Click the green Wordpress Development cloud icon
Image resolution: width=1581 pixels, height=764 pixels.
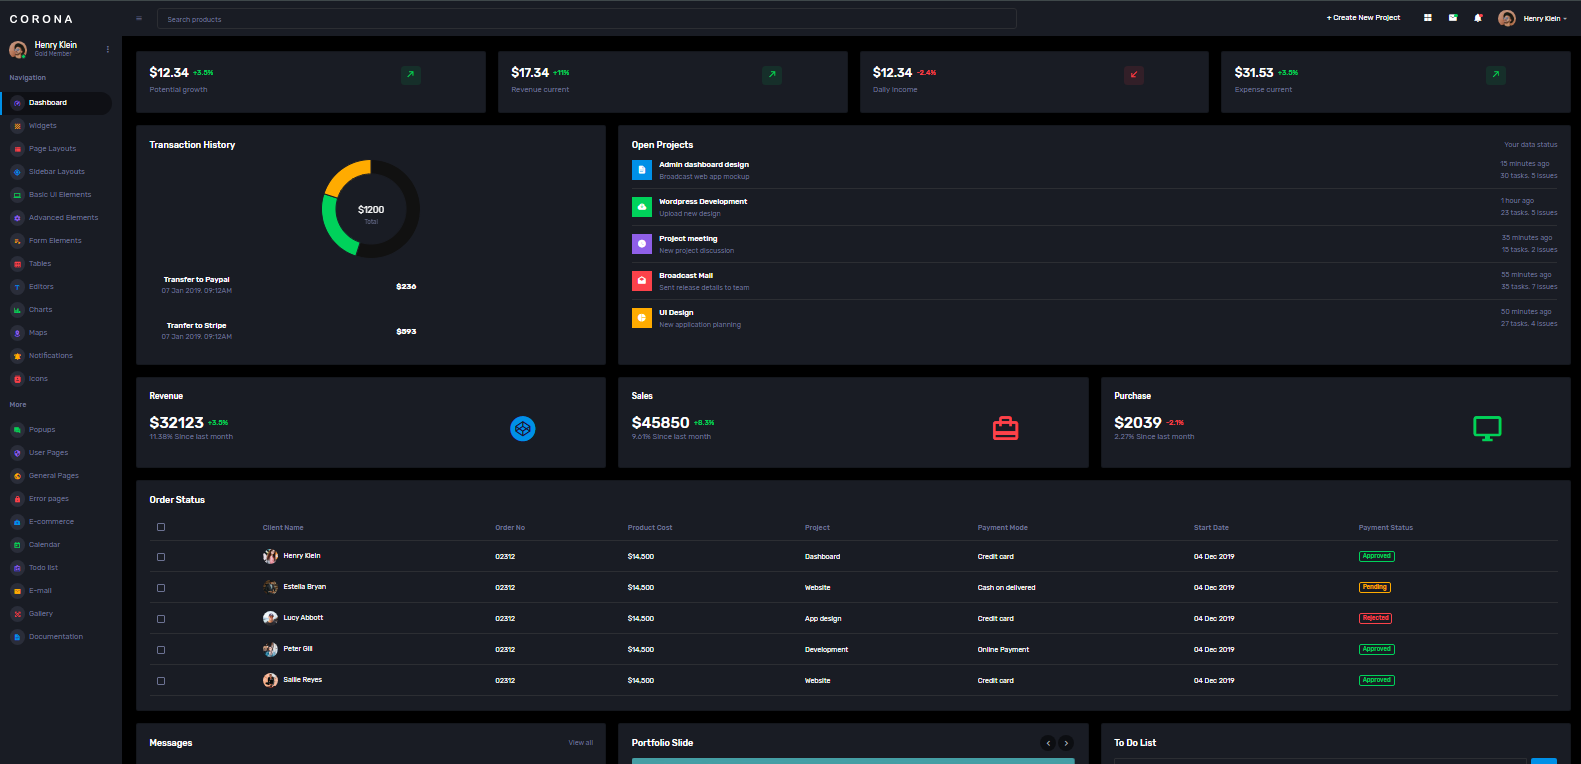(x=642, y=207)
